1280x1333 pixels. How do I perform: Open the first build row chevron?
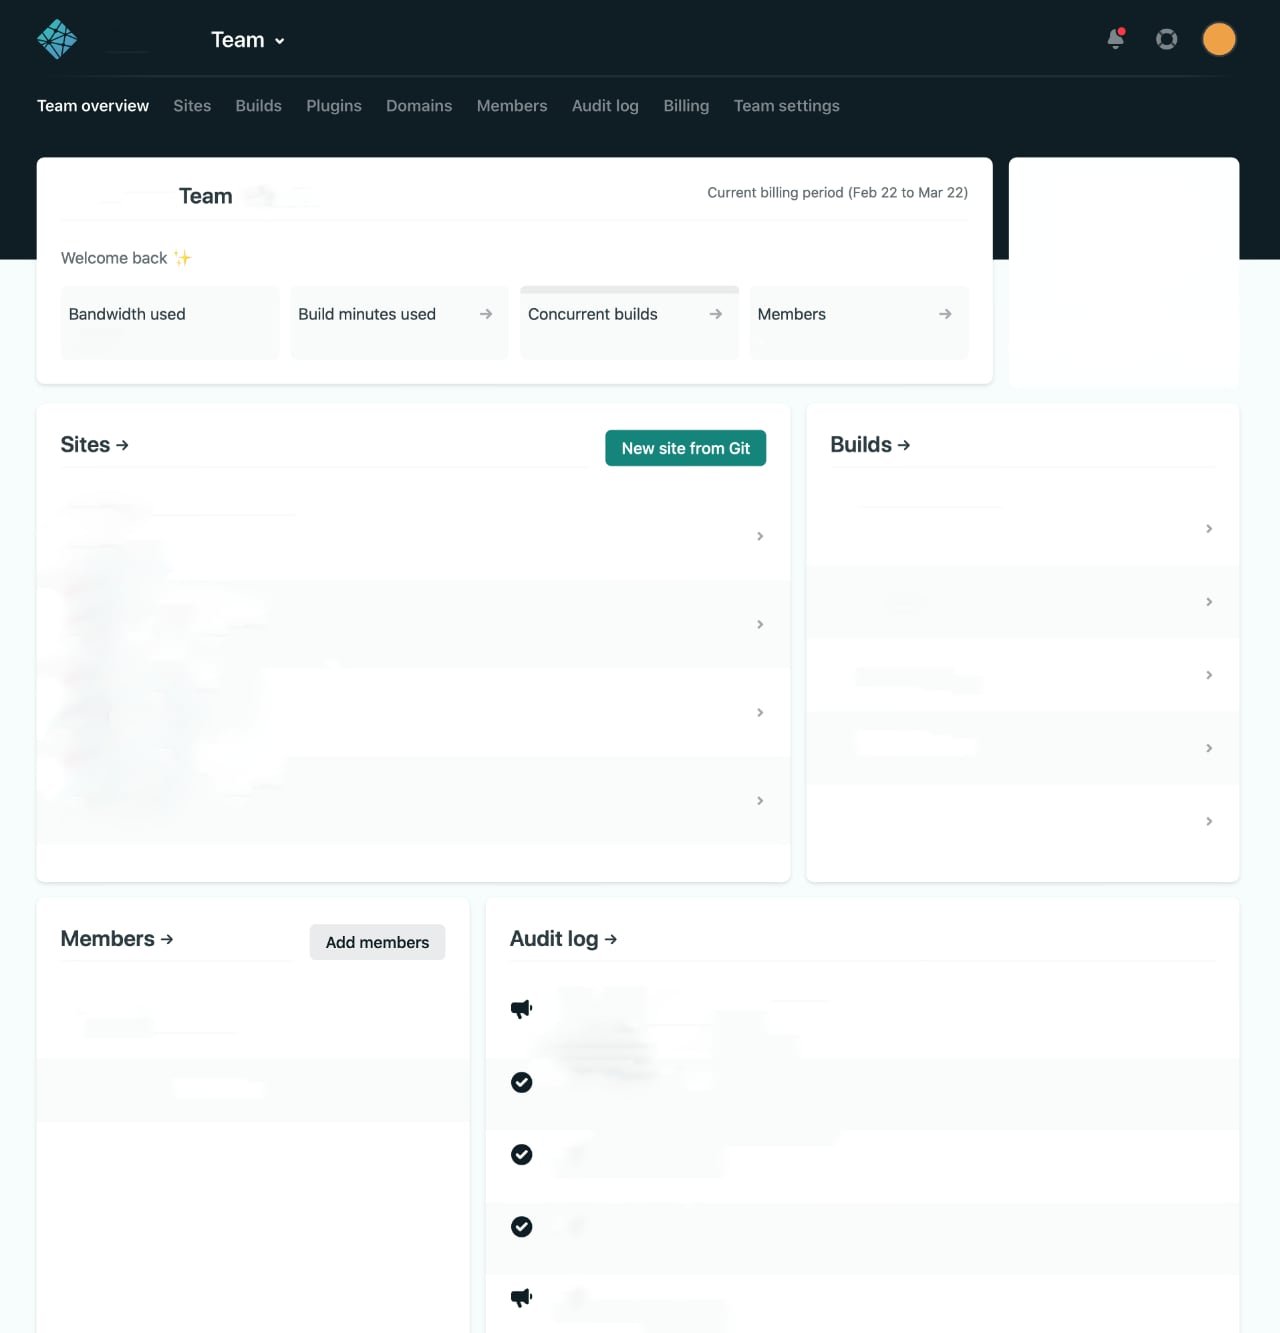click(x=1209, y=529)
